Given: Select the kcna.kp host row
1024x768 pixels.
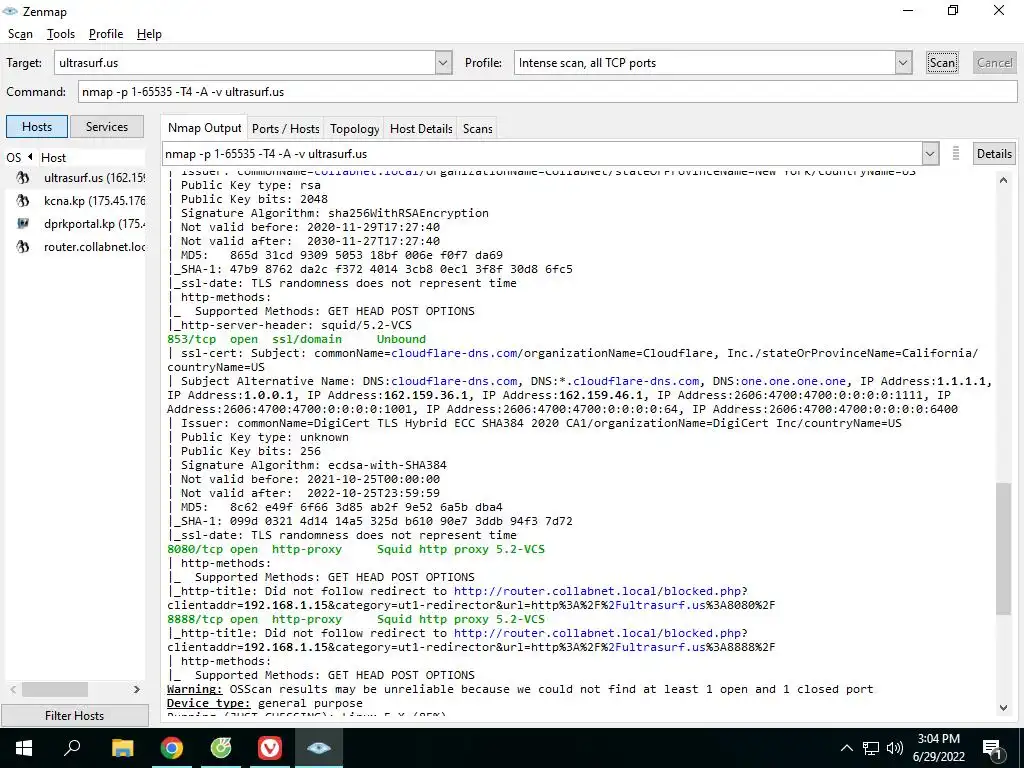Looking at the screenshot, I should [x=75, y=200].
